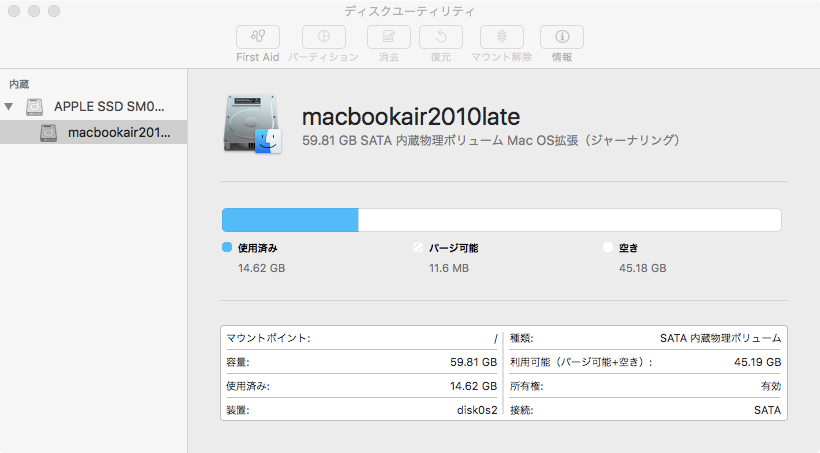The height and width of the screenshot is (453, 820).
Task: Click the パーティション (Partition) toolbar icon
Action: tap(323, 37)
